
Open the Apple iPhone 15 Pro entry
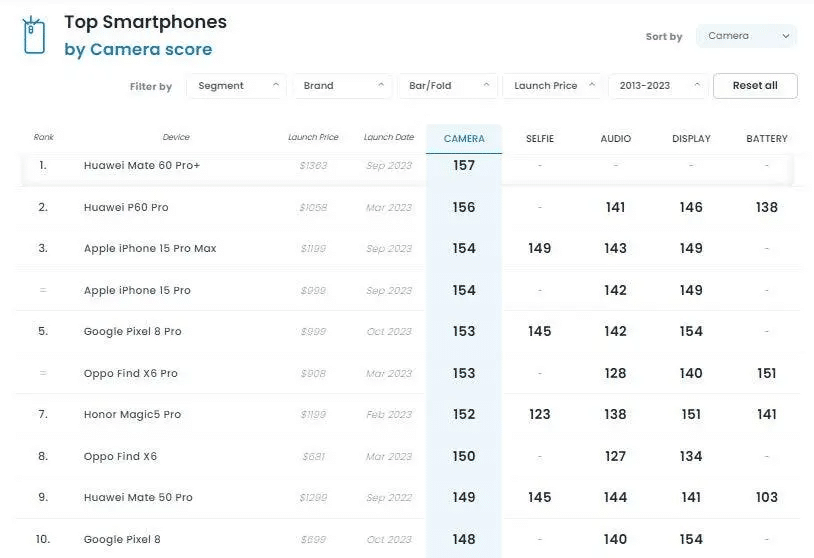137,290
